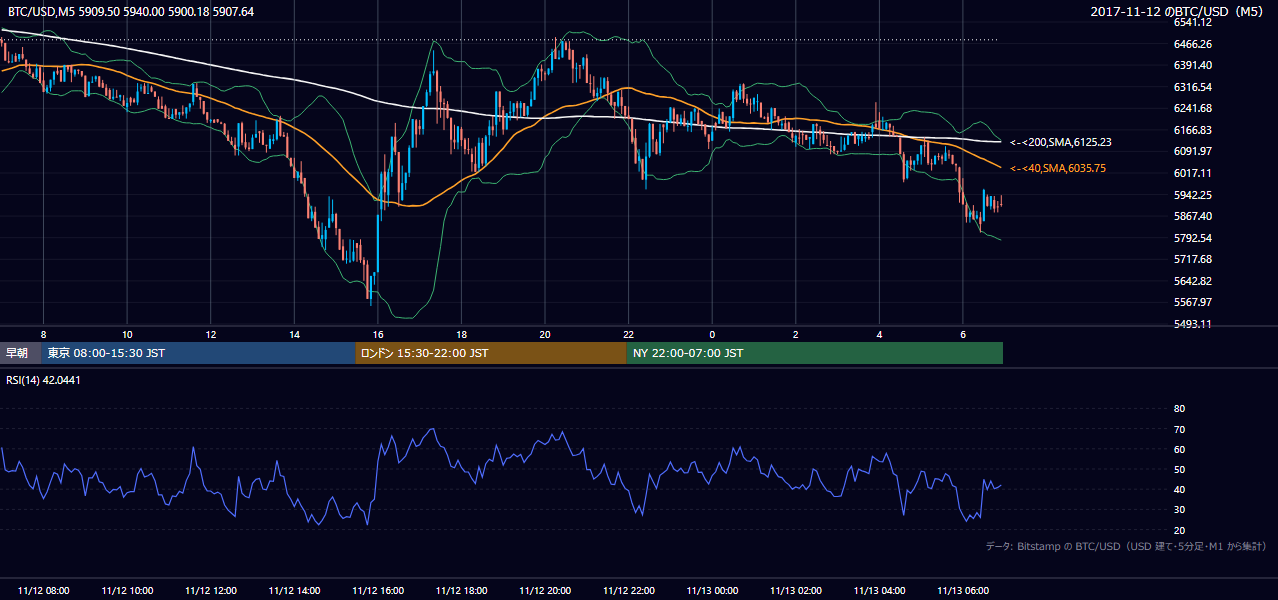Click the '11/12 14:00' time axis label

pyautogui.click(x=294, y=591)
